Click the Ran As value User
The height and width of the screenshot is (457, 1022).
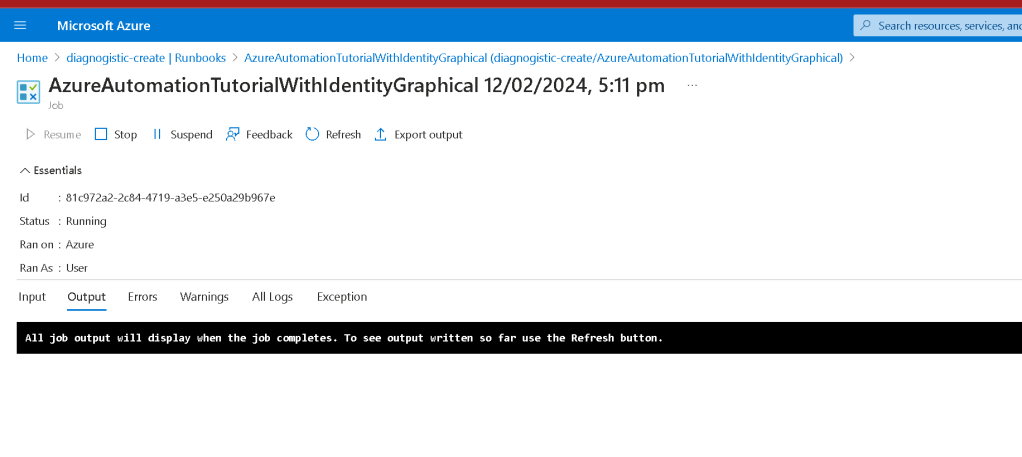click(77, 268)
